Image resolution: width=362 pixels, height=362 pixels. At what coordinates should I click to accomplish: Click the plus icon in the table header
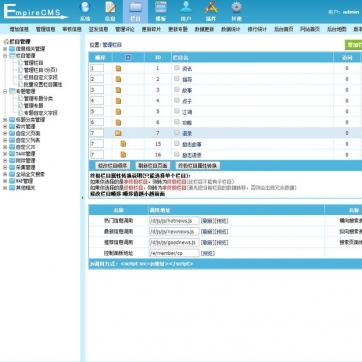point(128,57)
